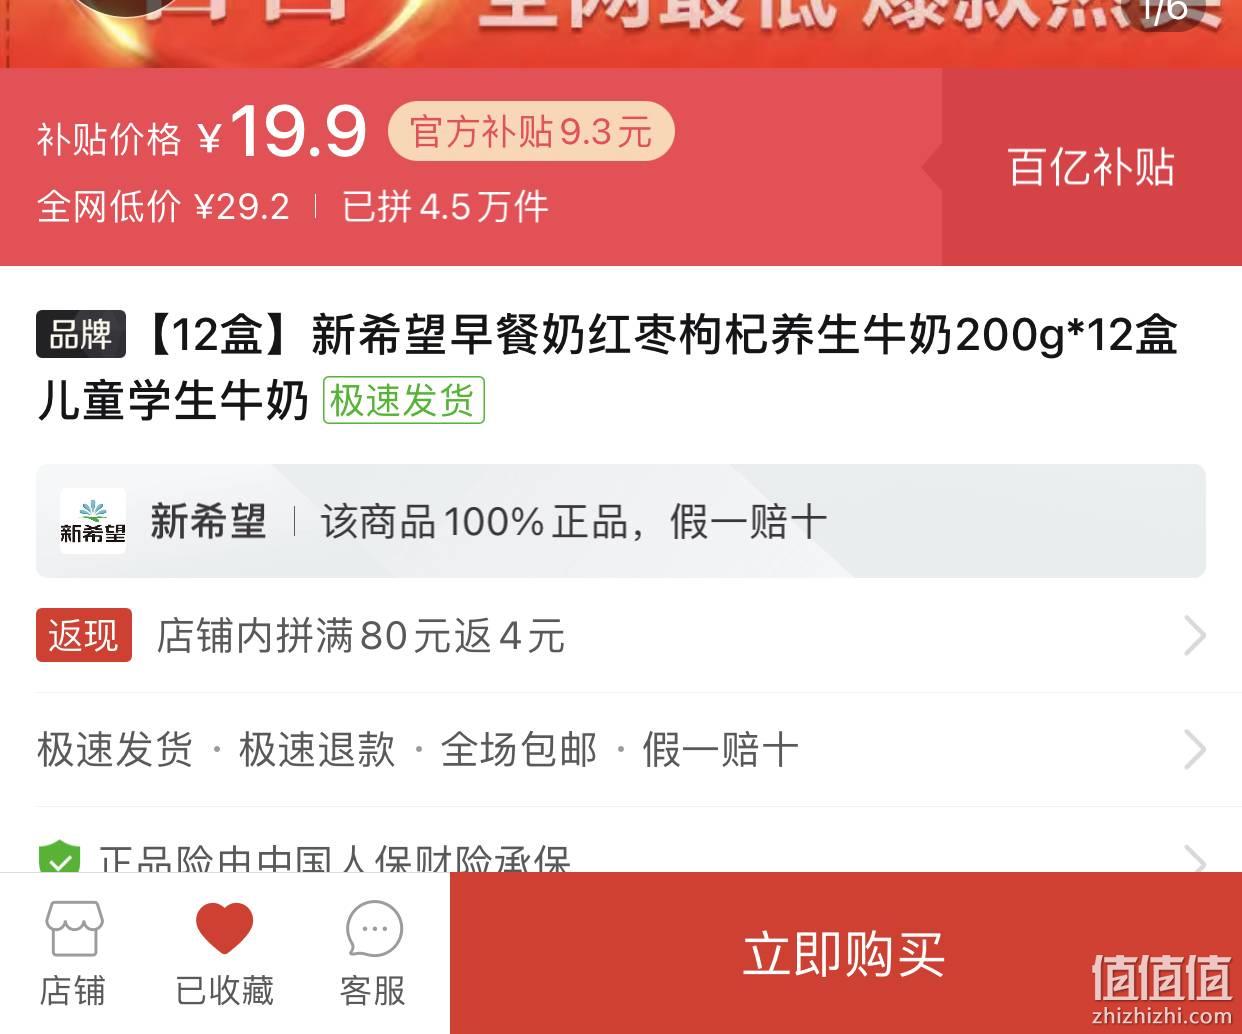Expand the 正品险 insurance row chevron

pos(1195,858)
